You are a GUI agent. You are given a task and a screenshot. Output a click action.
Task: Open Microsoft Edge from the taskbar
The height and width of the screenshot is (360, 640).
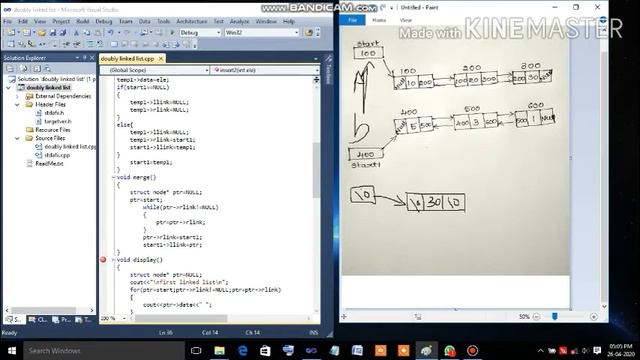click(242, 351)
